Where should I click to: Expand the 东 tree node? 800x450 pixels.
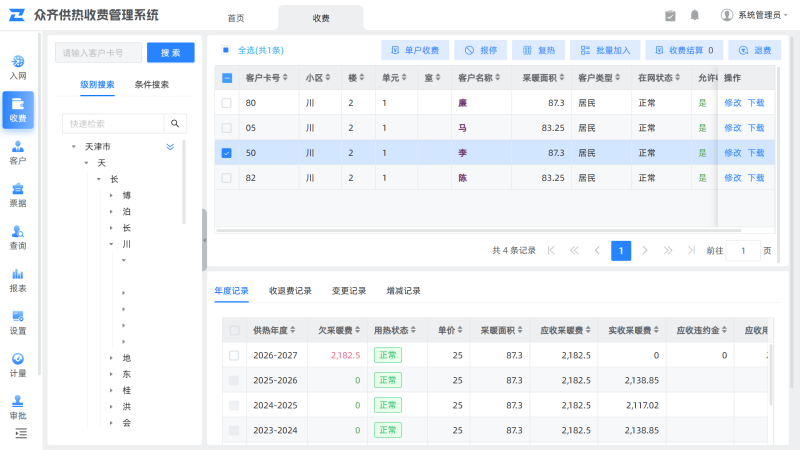(111, 374)
